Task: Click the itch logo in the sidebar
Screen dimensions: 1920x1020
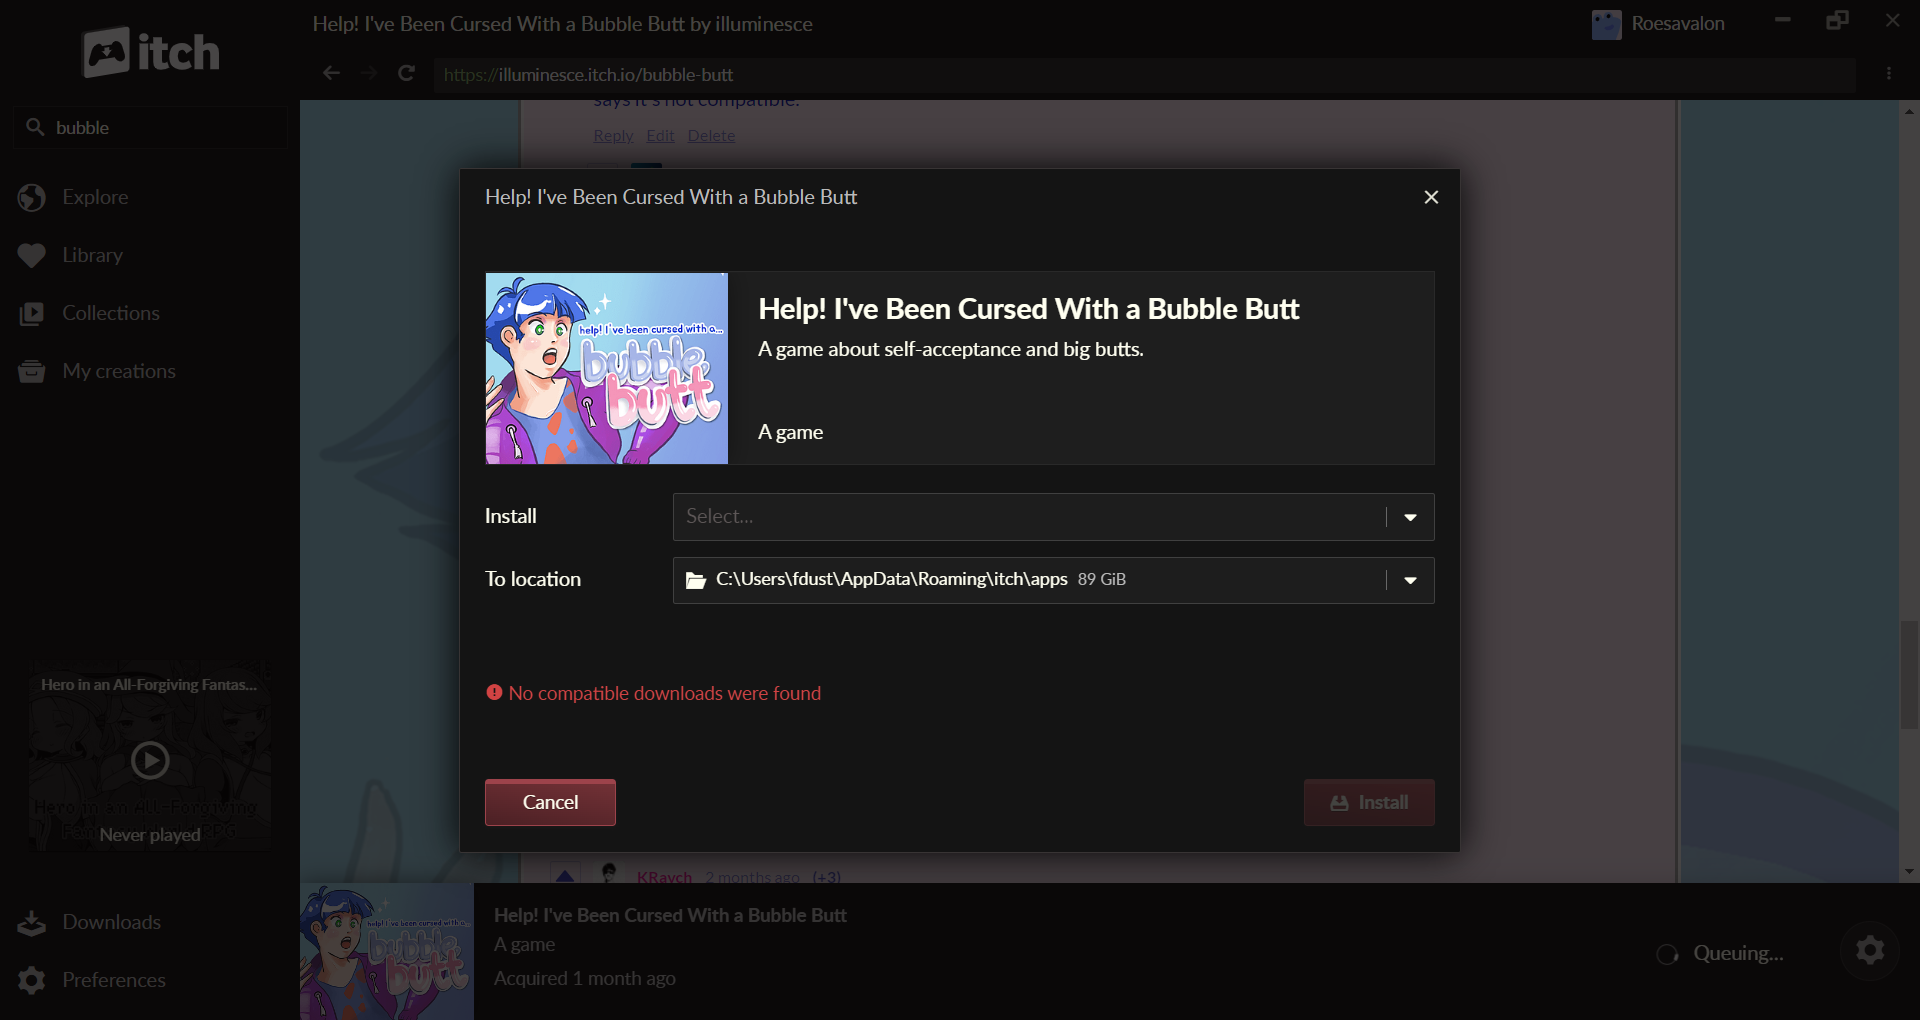Action: (150, 52)
